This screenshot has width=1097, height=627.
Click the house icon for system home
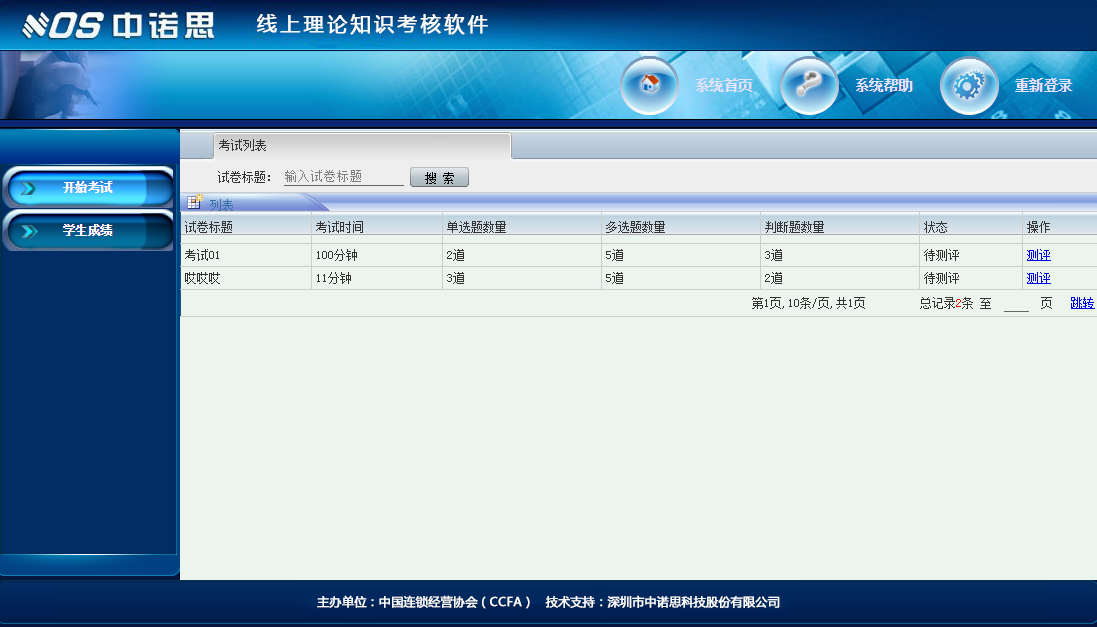point(650,85)
